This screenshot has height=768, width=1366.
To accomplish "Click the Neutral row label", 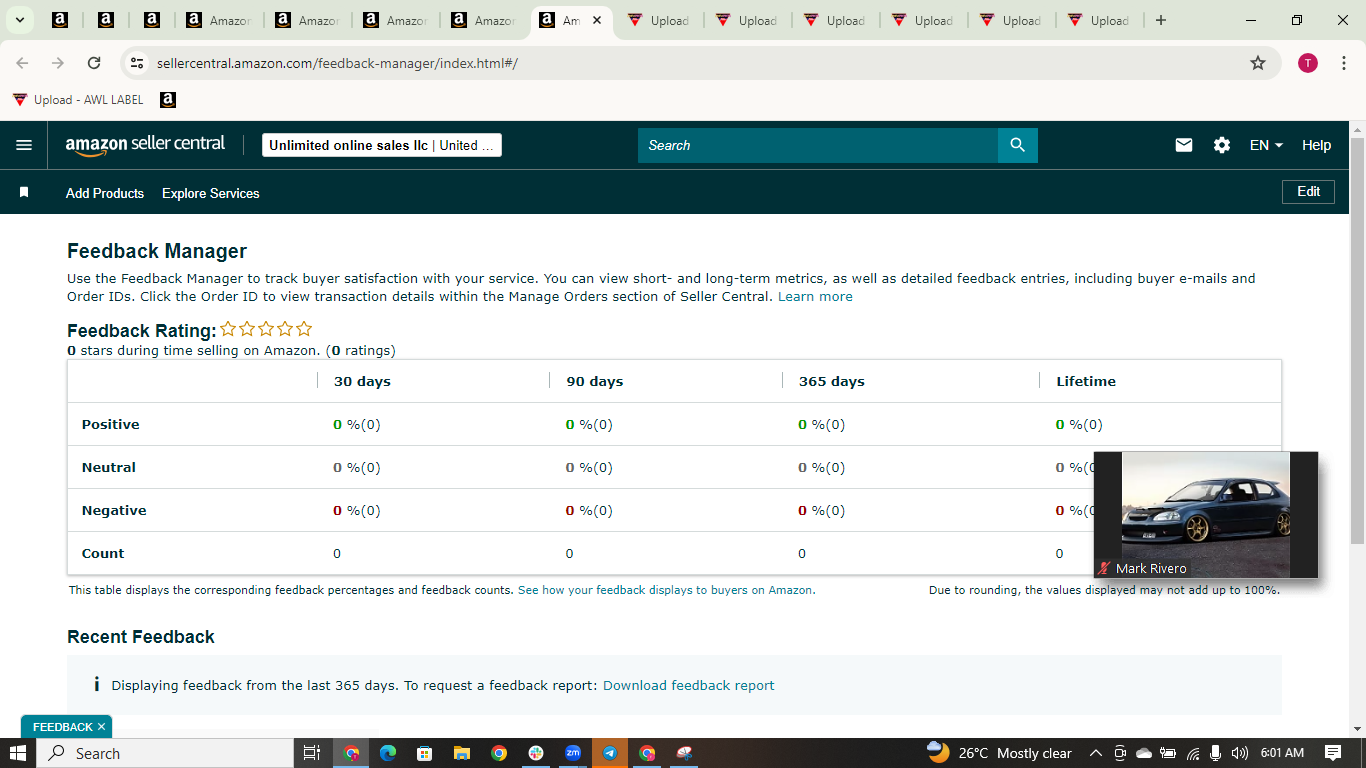I will pyautogui.click(x=109, y=467).
